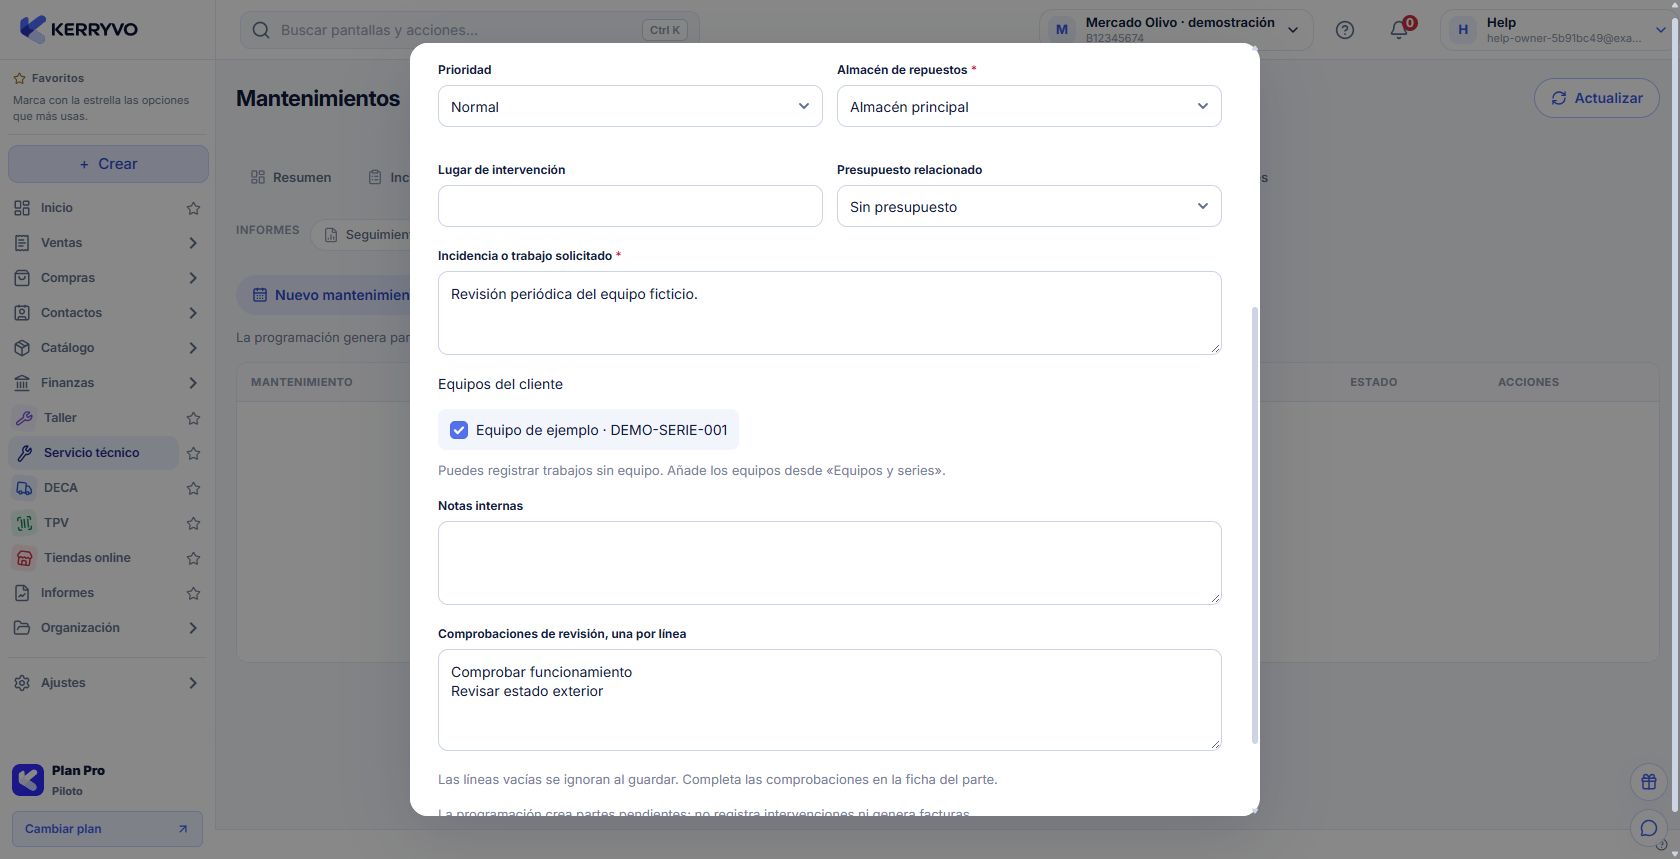Image resolution: width=1680 pixels, height=859 pixels.
Task: Expand the Ajustes menu chevron
Action: [193, 683]
